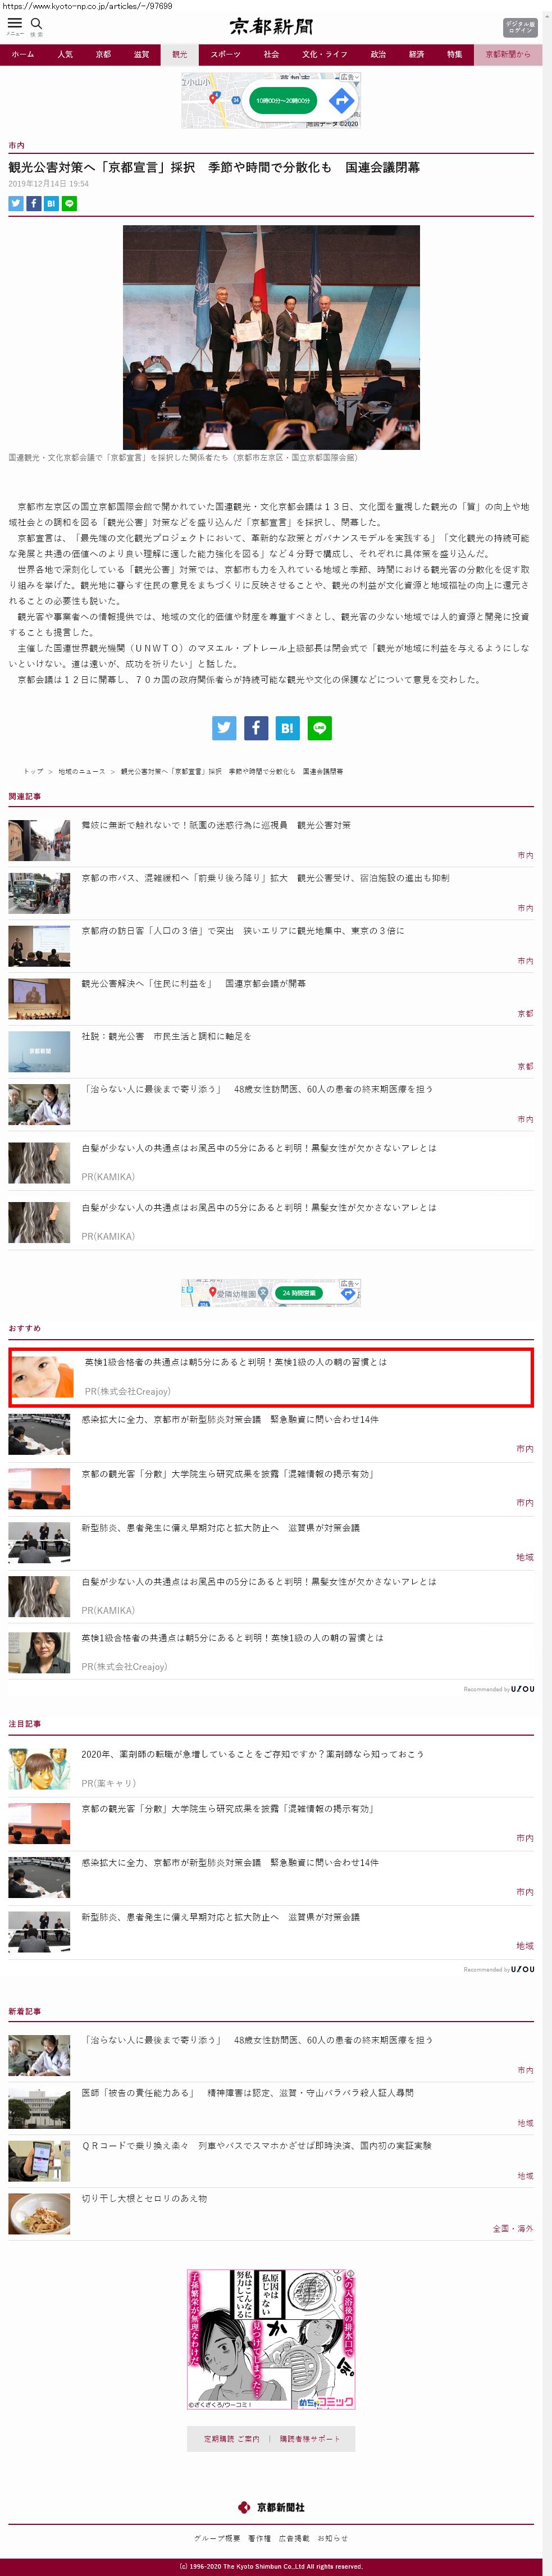Share via large Hatena B! icon below article
552x2576 pixels.
pos(287,728)
